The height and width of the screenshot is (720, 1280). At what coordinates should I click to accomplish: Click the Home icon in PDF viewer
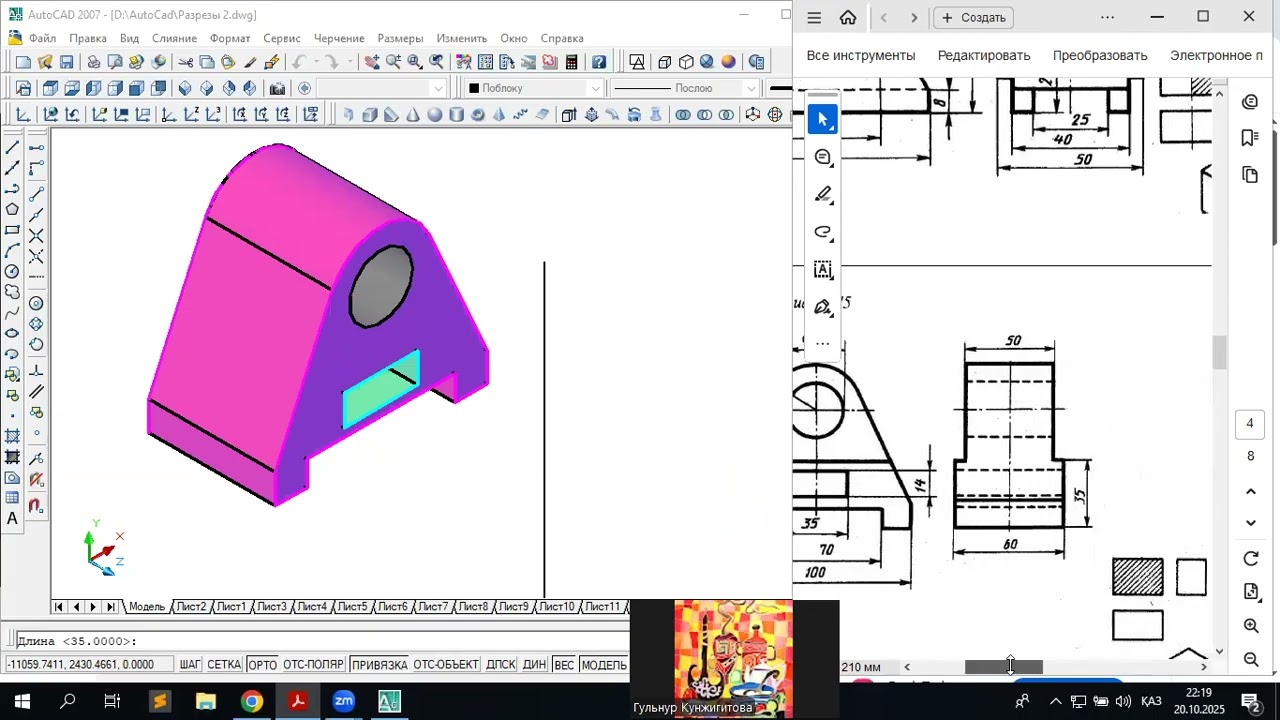point(848,17)
